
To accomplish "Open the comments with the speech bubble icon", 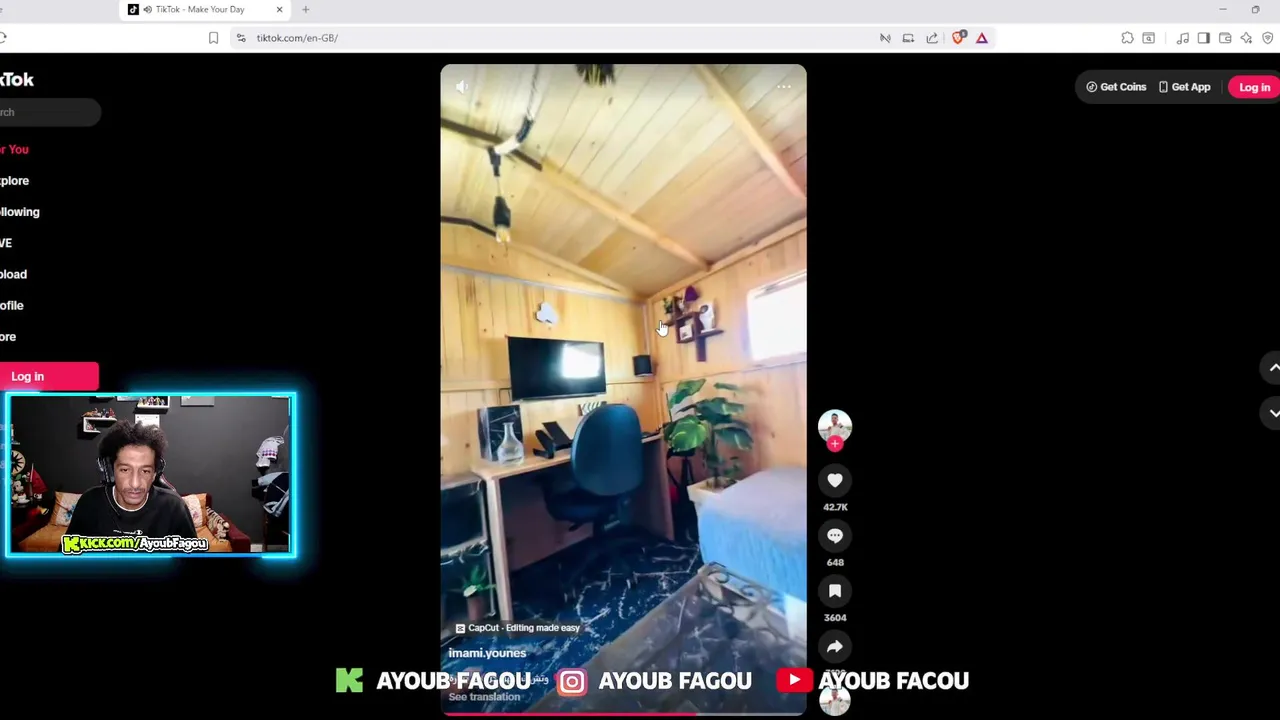I will (x=835, y=535).
